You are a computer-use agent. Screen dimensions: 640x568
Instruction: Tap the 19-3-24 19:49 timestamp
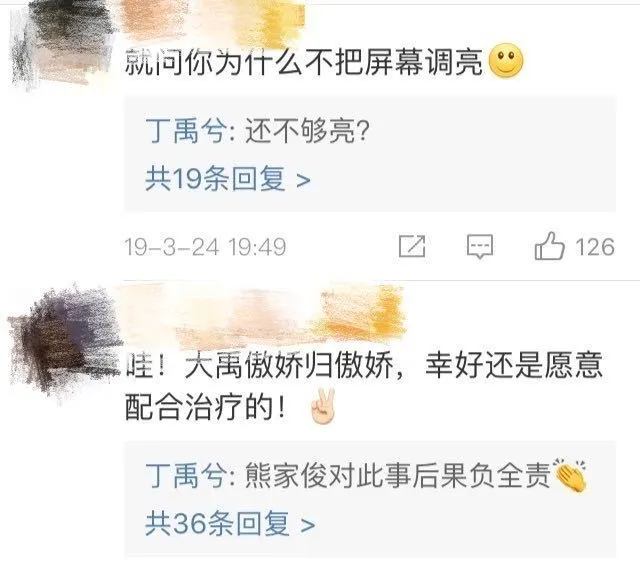205,247
